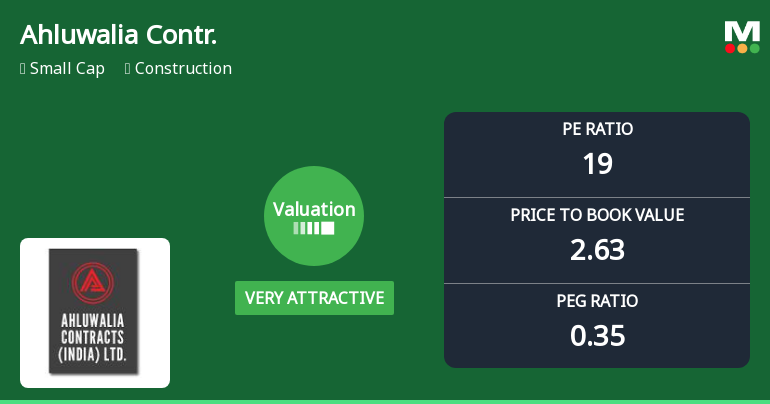Click the Marketsmojo M logo

[x=742, y=31]
